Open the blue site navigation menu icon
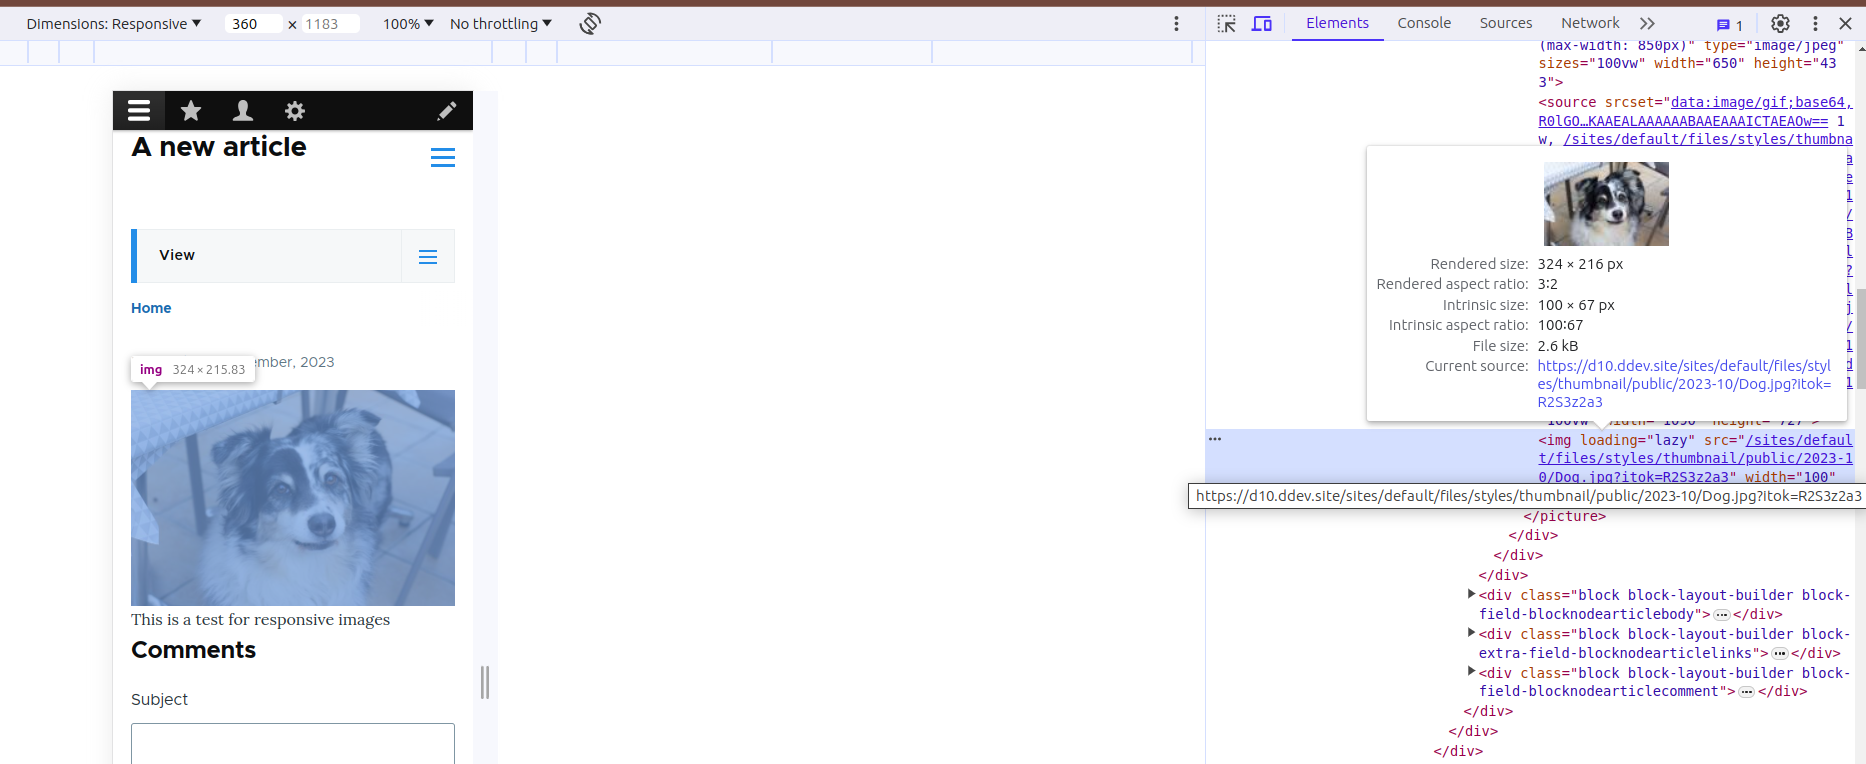 point(443,157)
